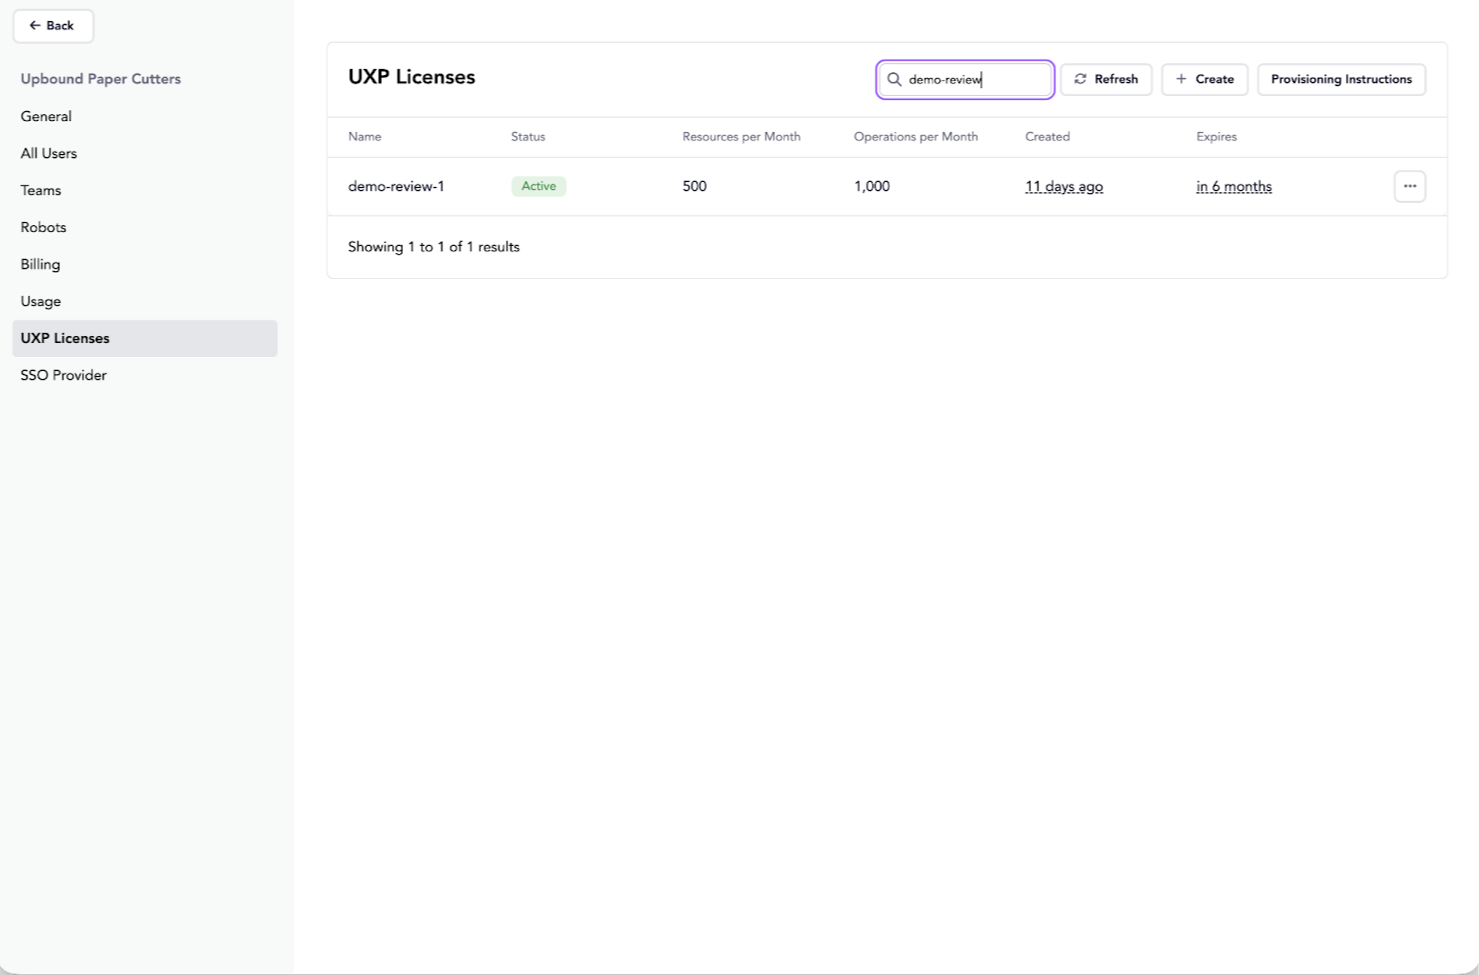The width and height of the screenshot is (1479, 975).
Task: Navigate to Teams section
Action: point(41,190)
